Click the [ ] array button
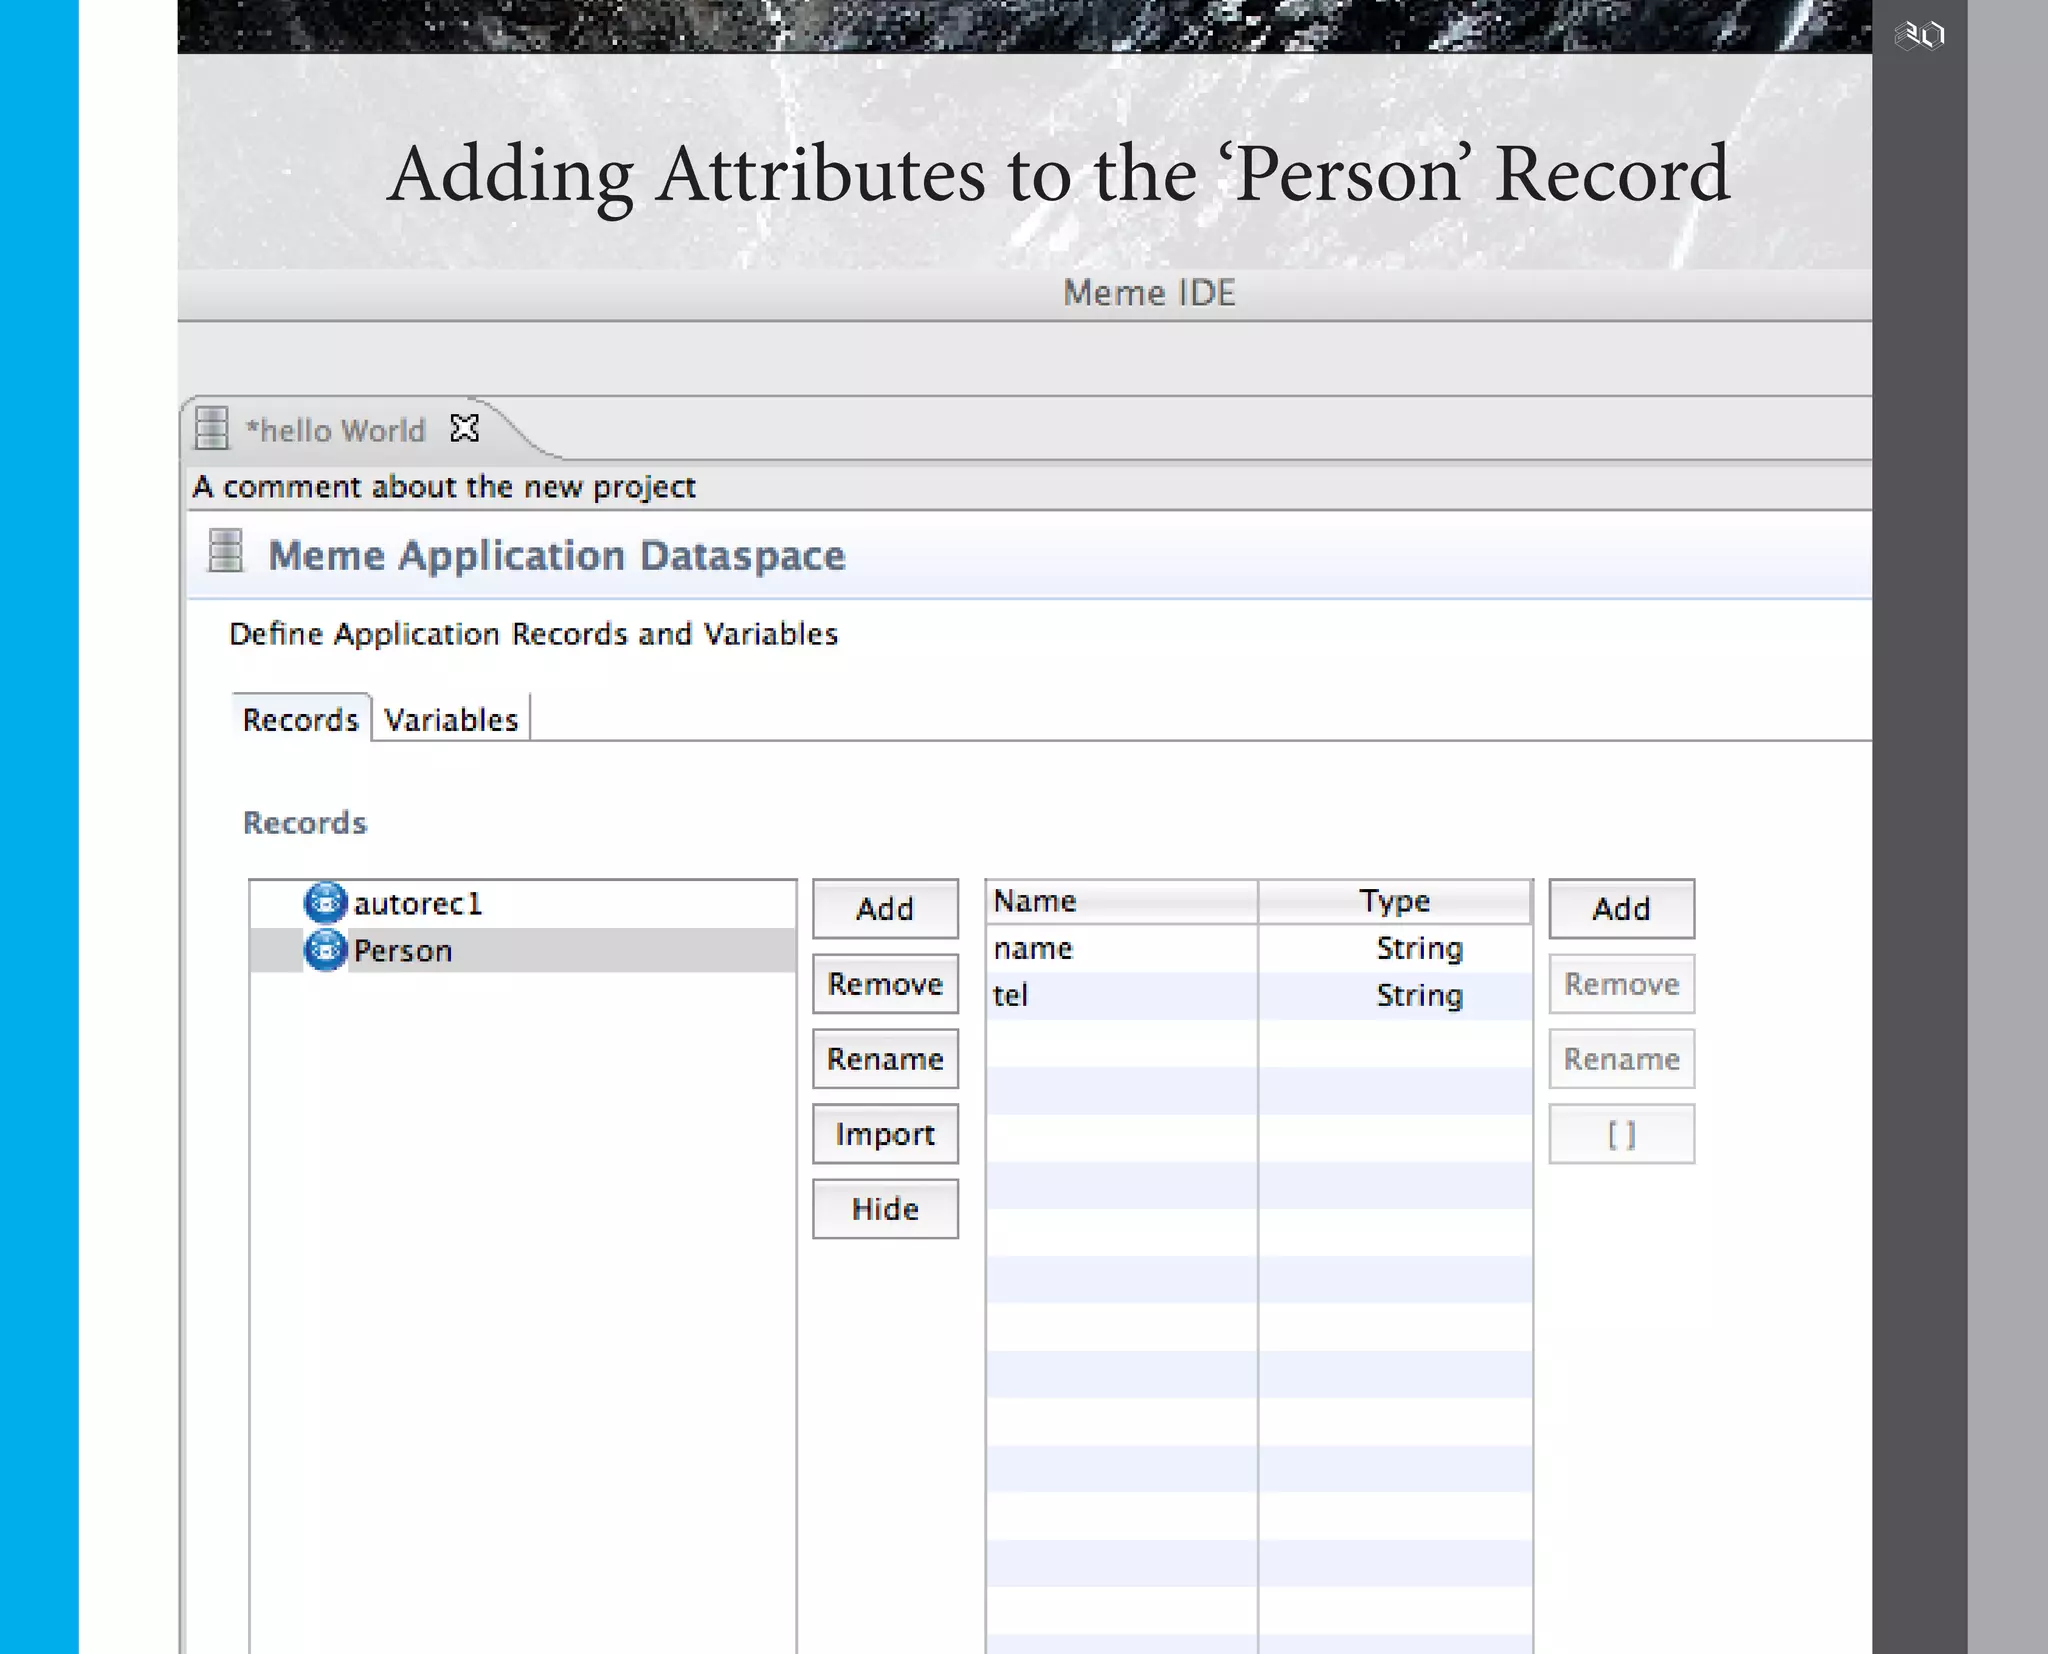This screenshot has width=2048, height=1654. click(x=1622, y=1134)
